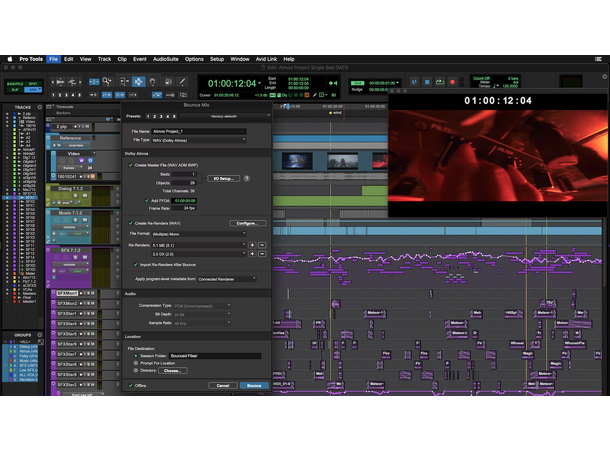This screenshot has height=450, width=610.
Task: Open the Grid mode dropdown
Action: point(33,89)
